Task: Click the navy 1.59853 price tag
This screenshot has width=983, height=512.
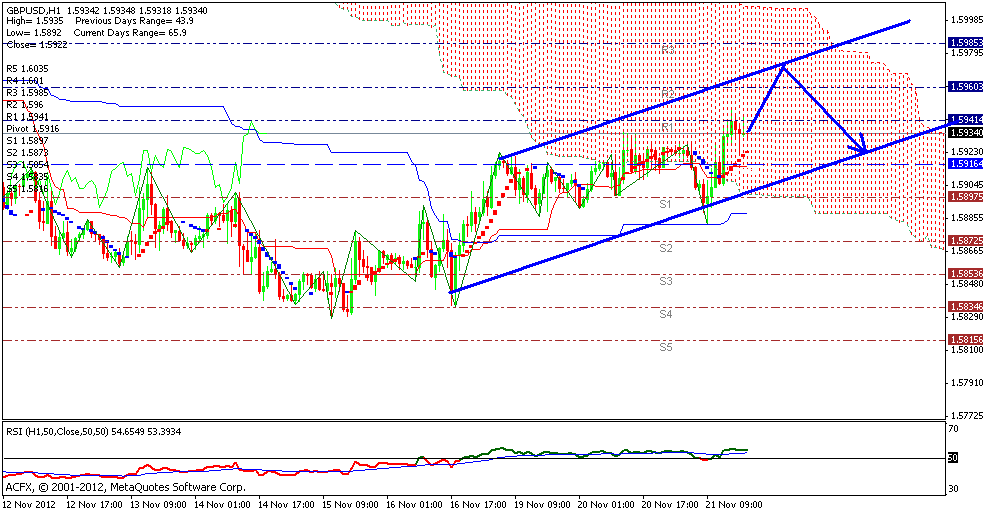Action: (965, 43)
